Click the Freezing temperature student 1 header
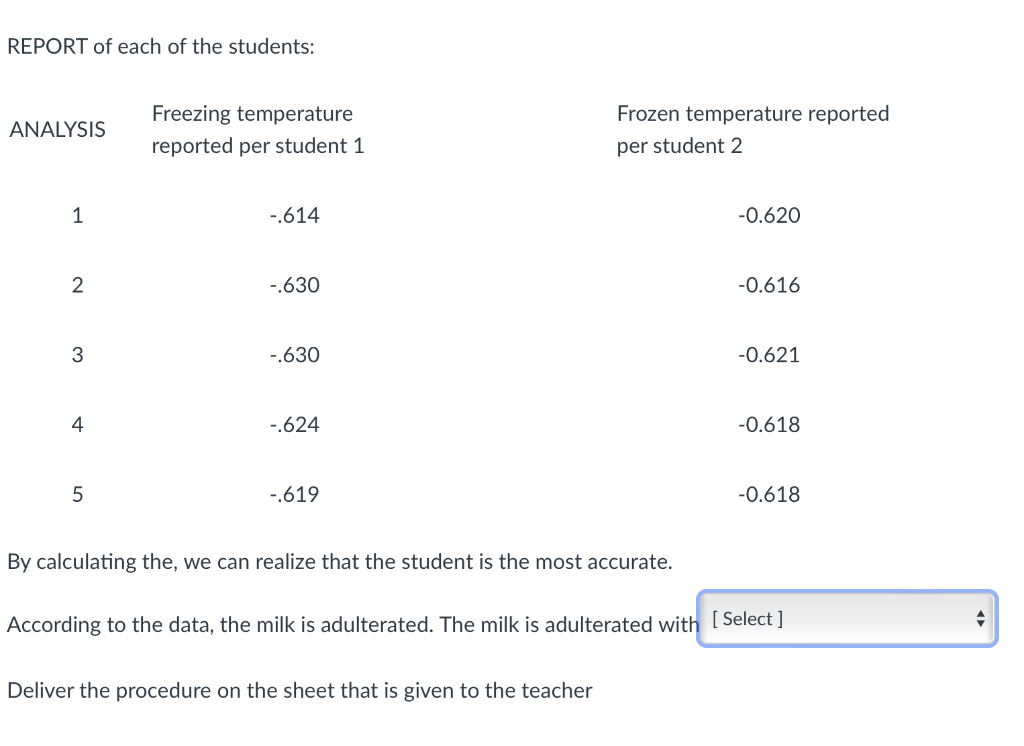1024x746 pixels. point(258,129)
